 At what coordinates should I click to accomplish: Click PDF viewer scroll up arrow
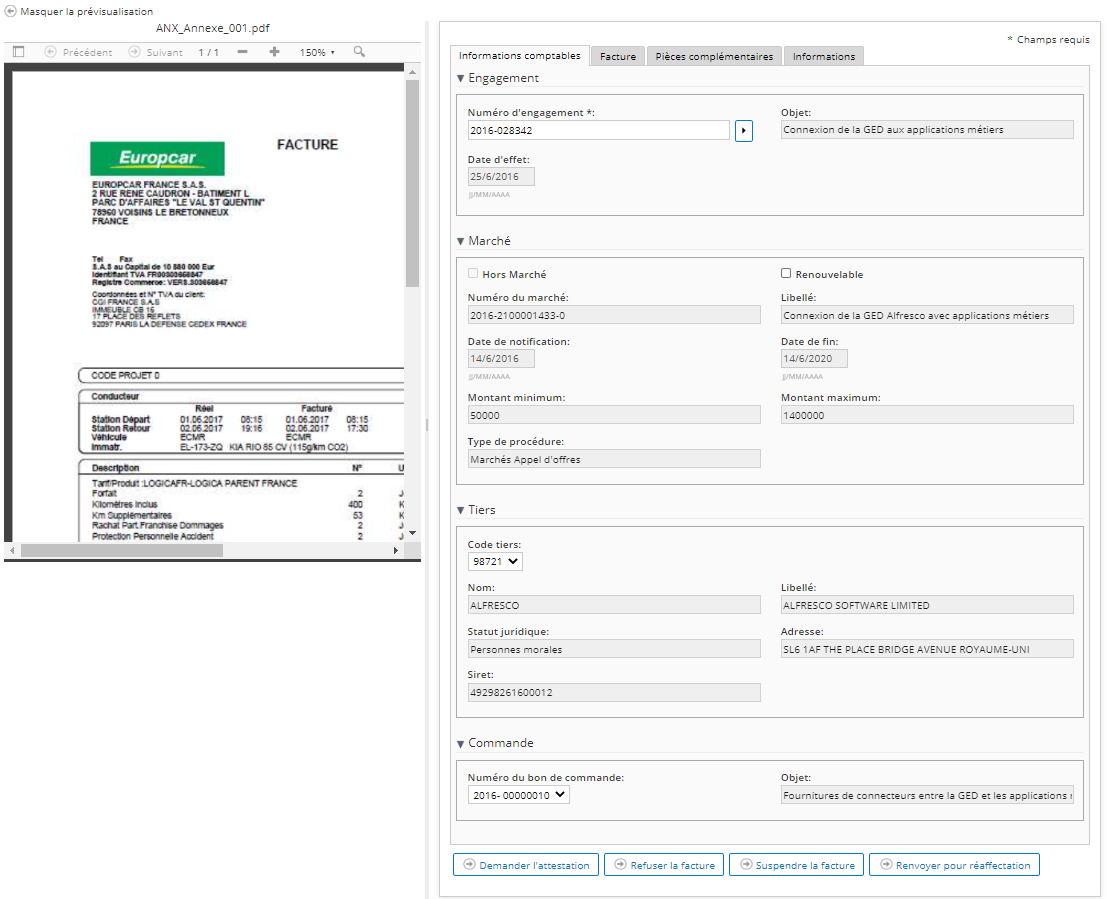[x=412, y=72]
